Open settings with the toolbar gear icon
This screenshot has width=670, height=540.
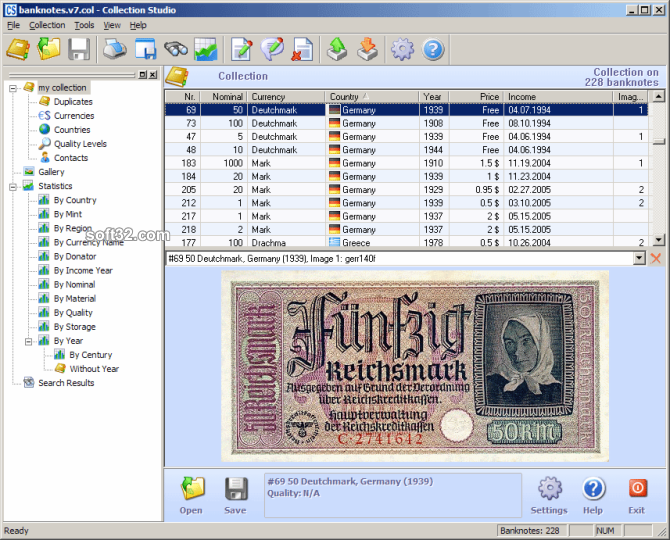(403, 49)
